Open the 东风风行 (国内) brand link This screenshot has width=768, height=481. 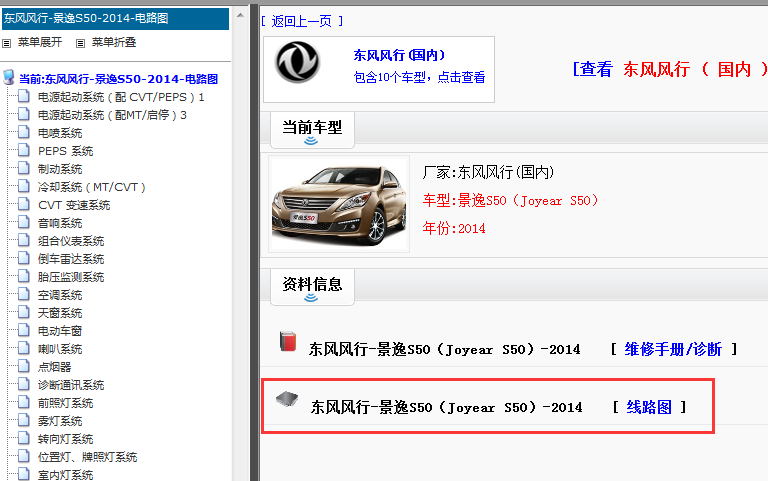[x=399, y=55]
